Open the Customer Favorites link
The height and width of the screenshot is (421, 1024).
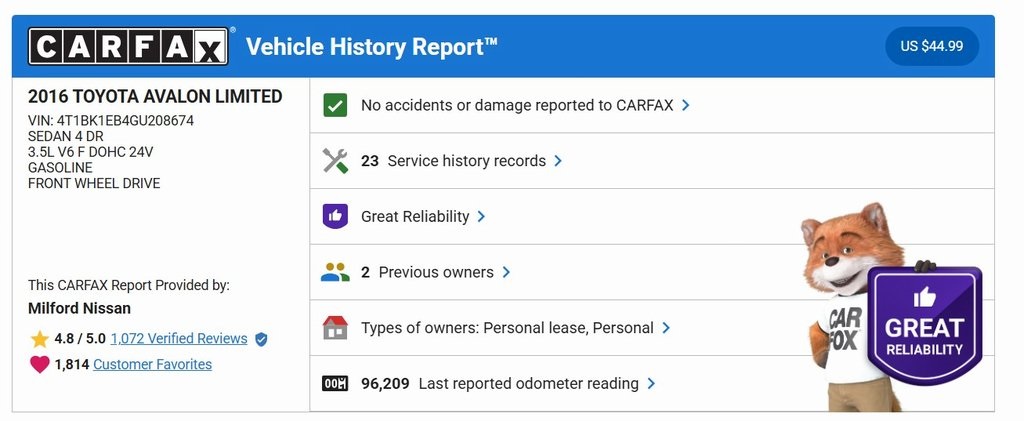152,365
